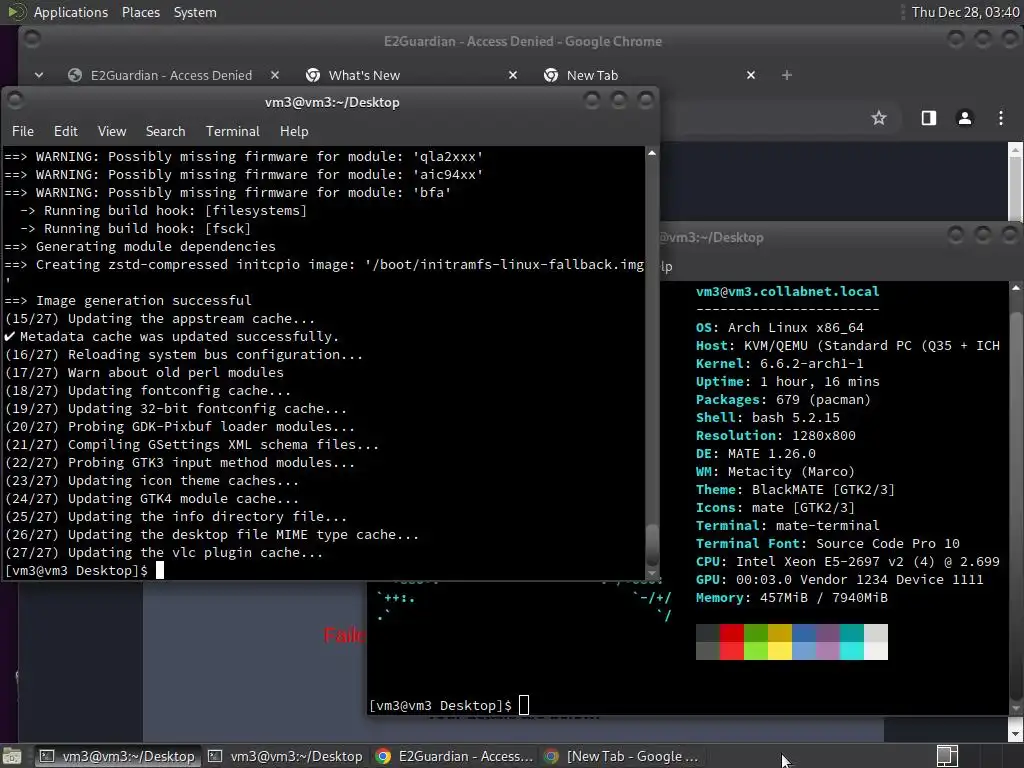Activate [New Tab - Google ... taskbar button

(622, 756)
